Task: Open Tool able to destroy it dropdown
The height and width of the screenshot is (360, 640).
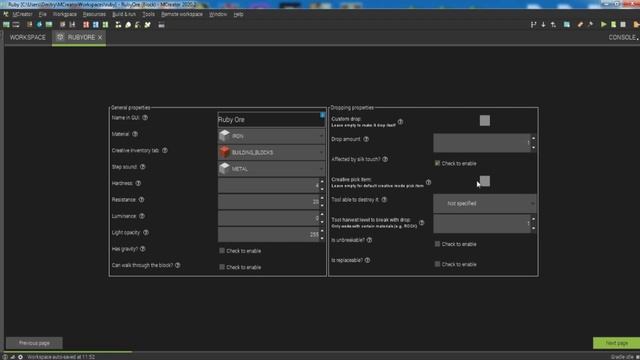Action: point(485,203)
